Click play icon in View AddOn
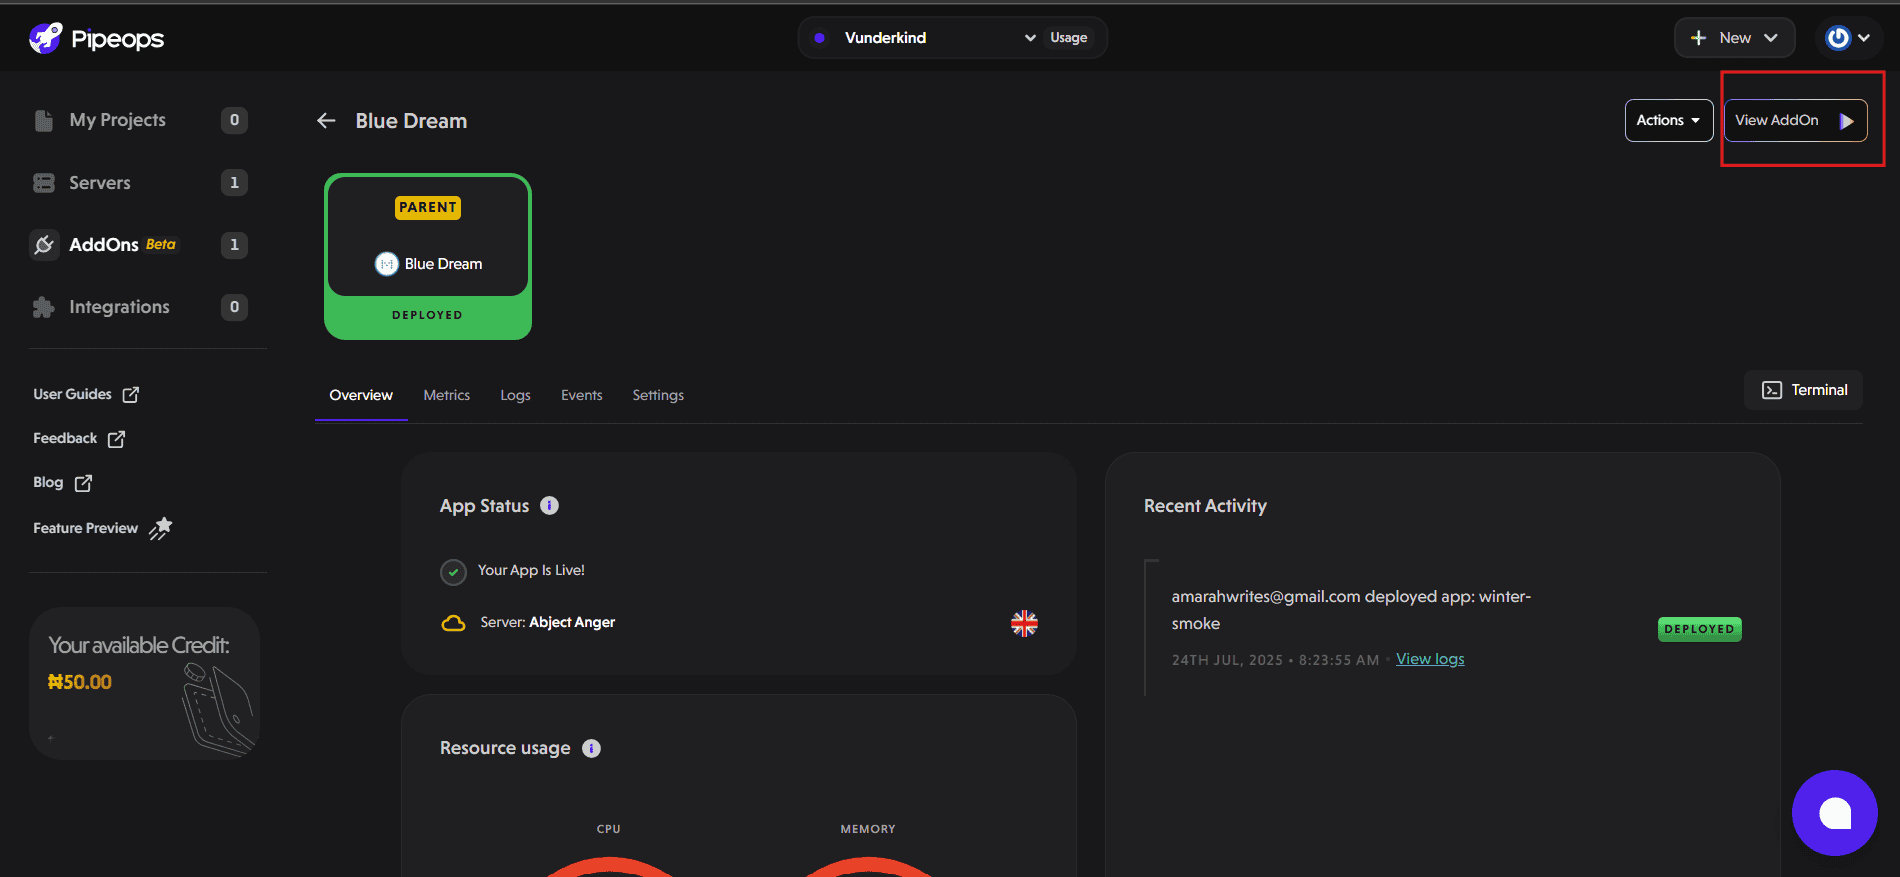1900x877 pixels. click(x=1846, y=121)
